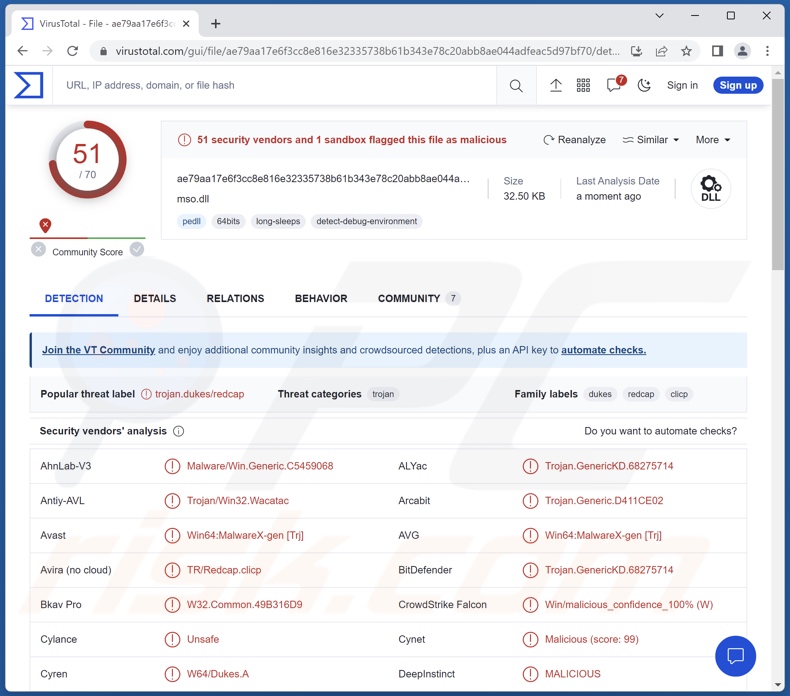This screenshot has width=790, height=696.
Task: Click Join the VT Community link
Action: tap(98, 350)
